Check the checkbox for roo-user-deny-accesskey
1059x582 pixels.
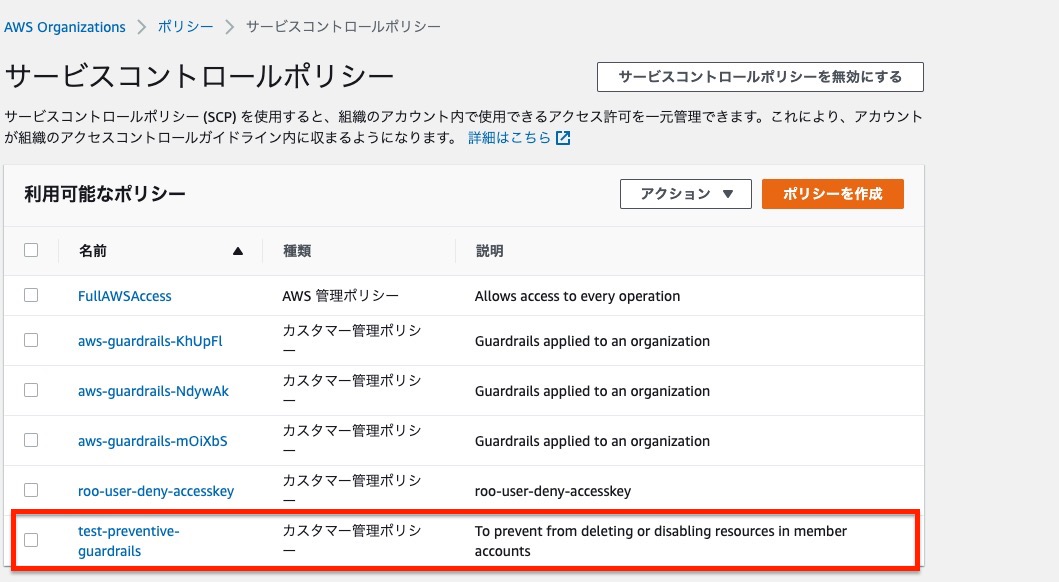click(x=31, y=491)
